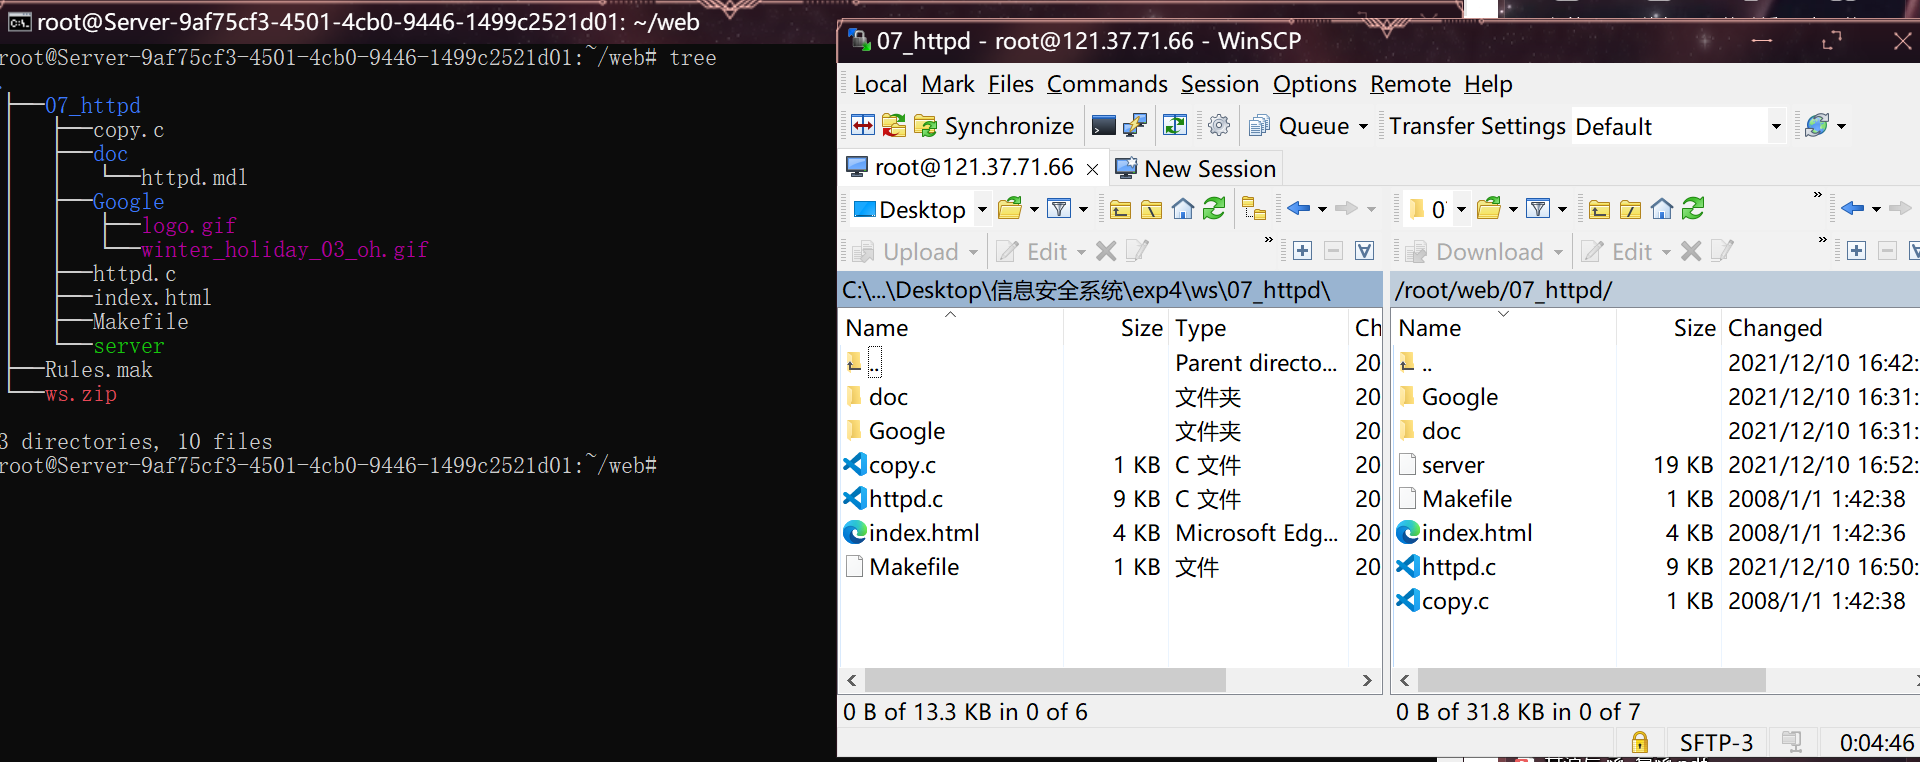Refresh the remote panel
The image size is (1920, 762).
1693,208
